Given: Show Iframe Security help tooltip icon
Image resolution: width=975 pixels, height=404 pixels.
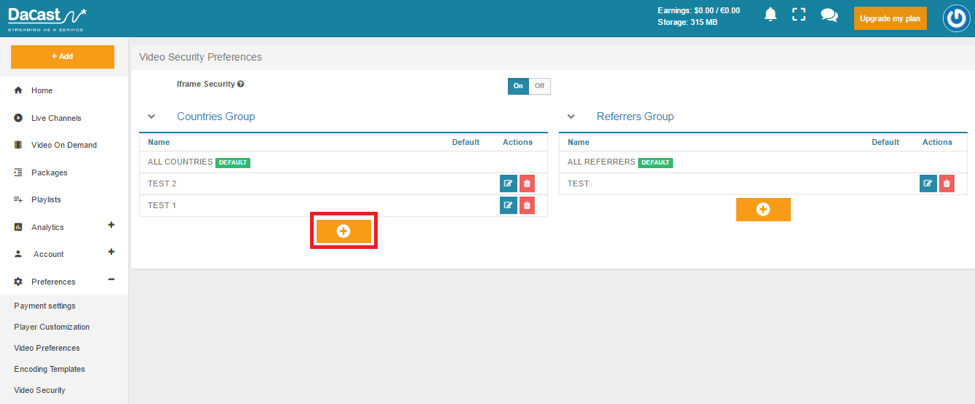Looking at the screenshot, I should (241, 84).
